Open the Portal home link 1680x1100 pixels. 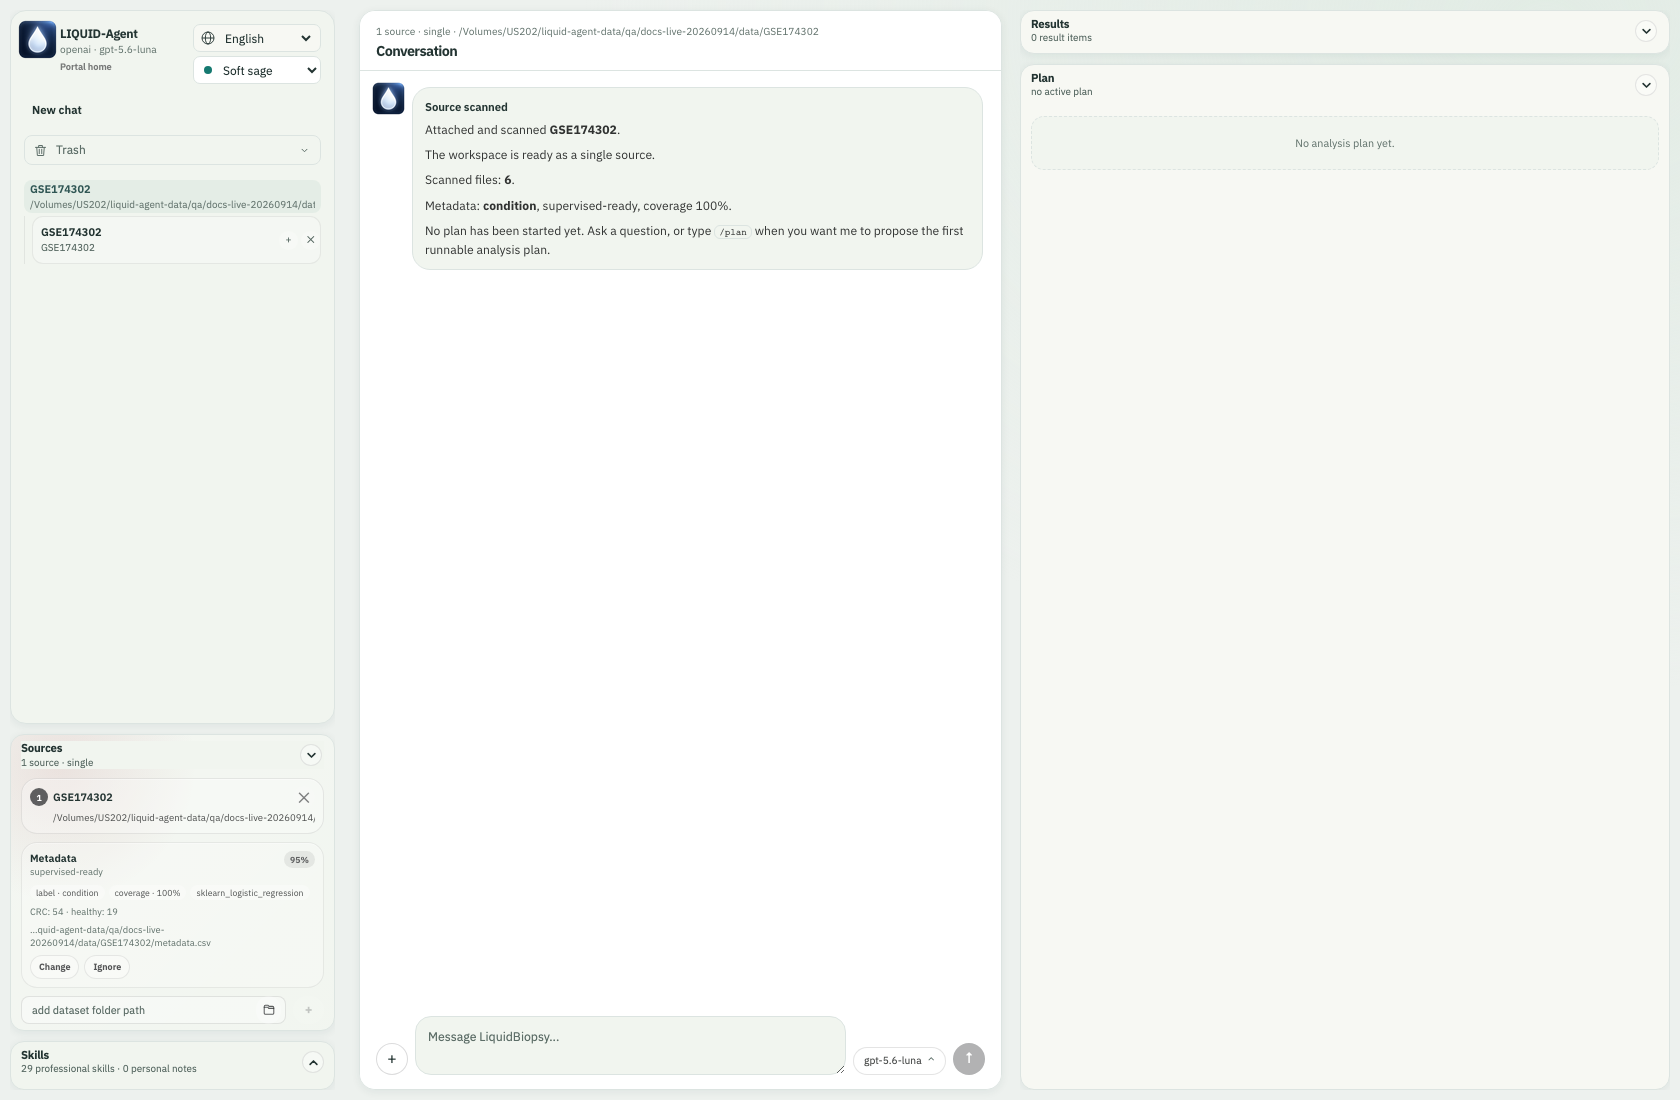coord(86,67)
